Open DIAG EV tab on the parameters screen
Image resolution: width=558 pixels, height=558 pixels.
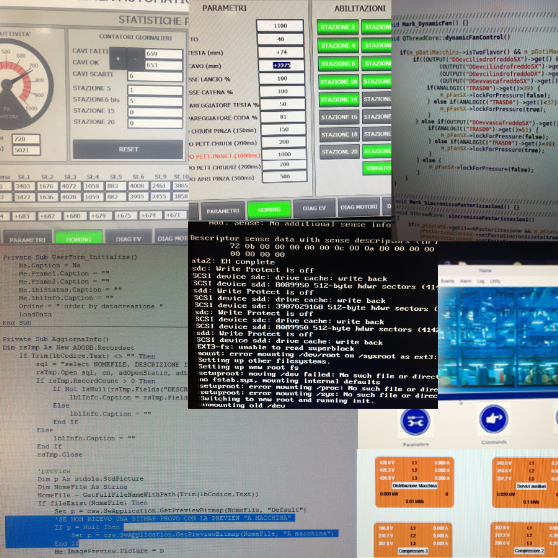coord(314,208)
